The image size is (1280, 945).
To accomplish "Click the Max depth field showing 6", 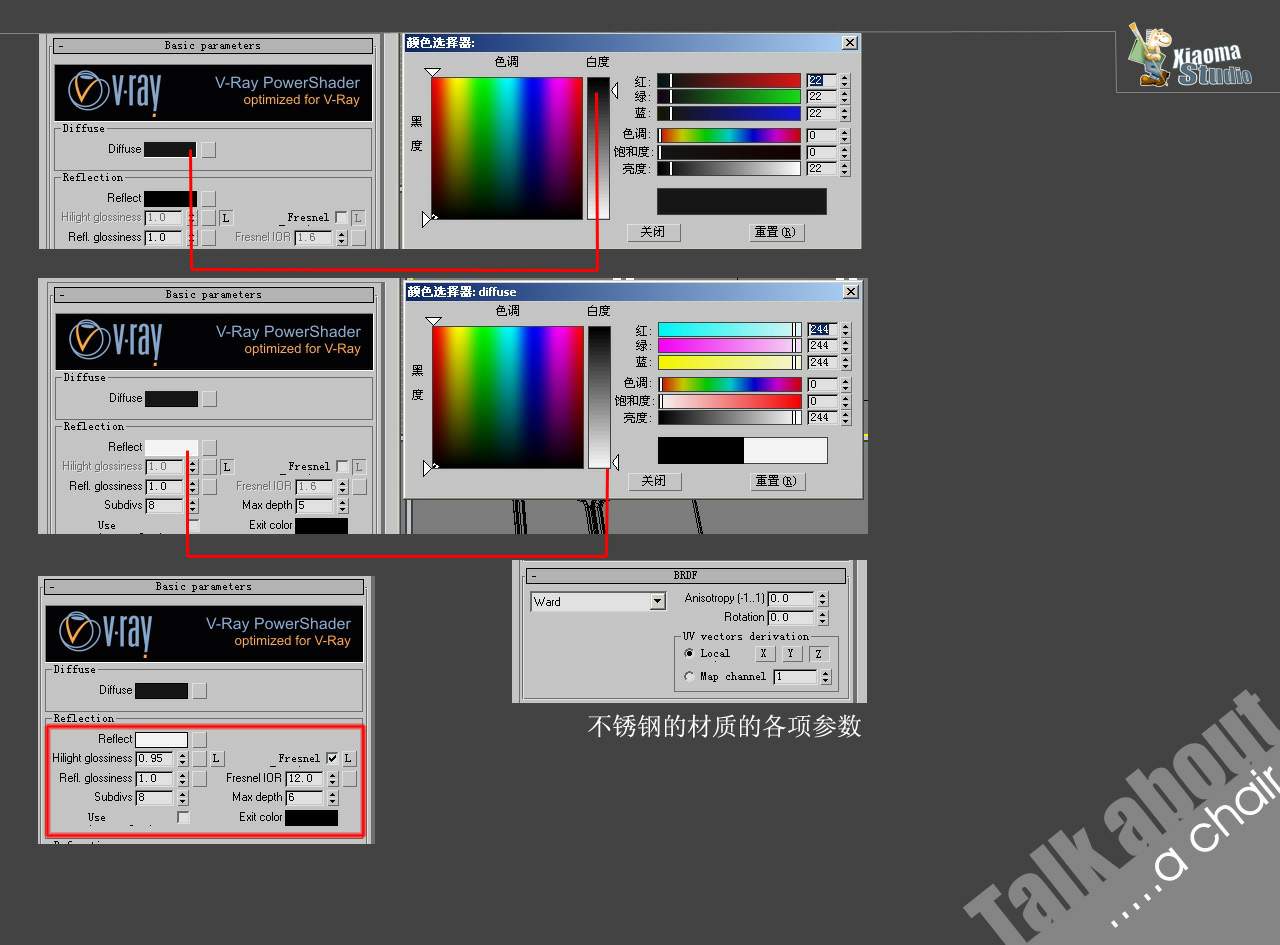I will (x=305, y=798).
